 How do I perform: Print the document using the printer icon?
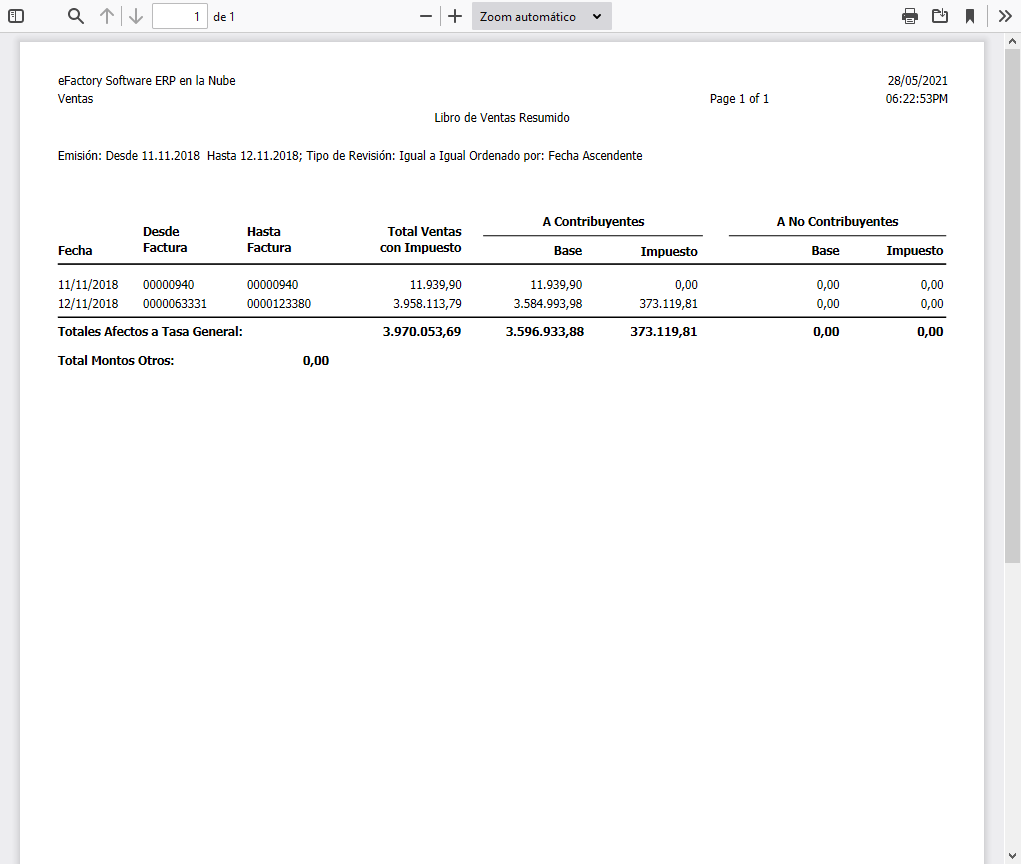click(909, 16)
